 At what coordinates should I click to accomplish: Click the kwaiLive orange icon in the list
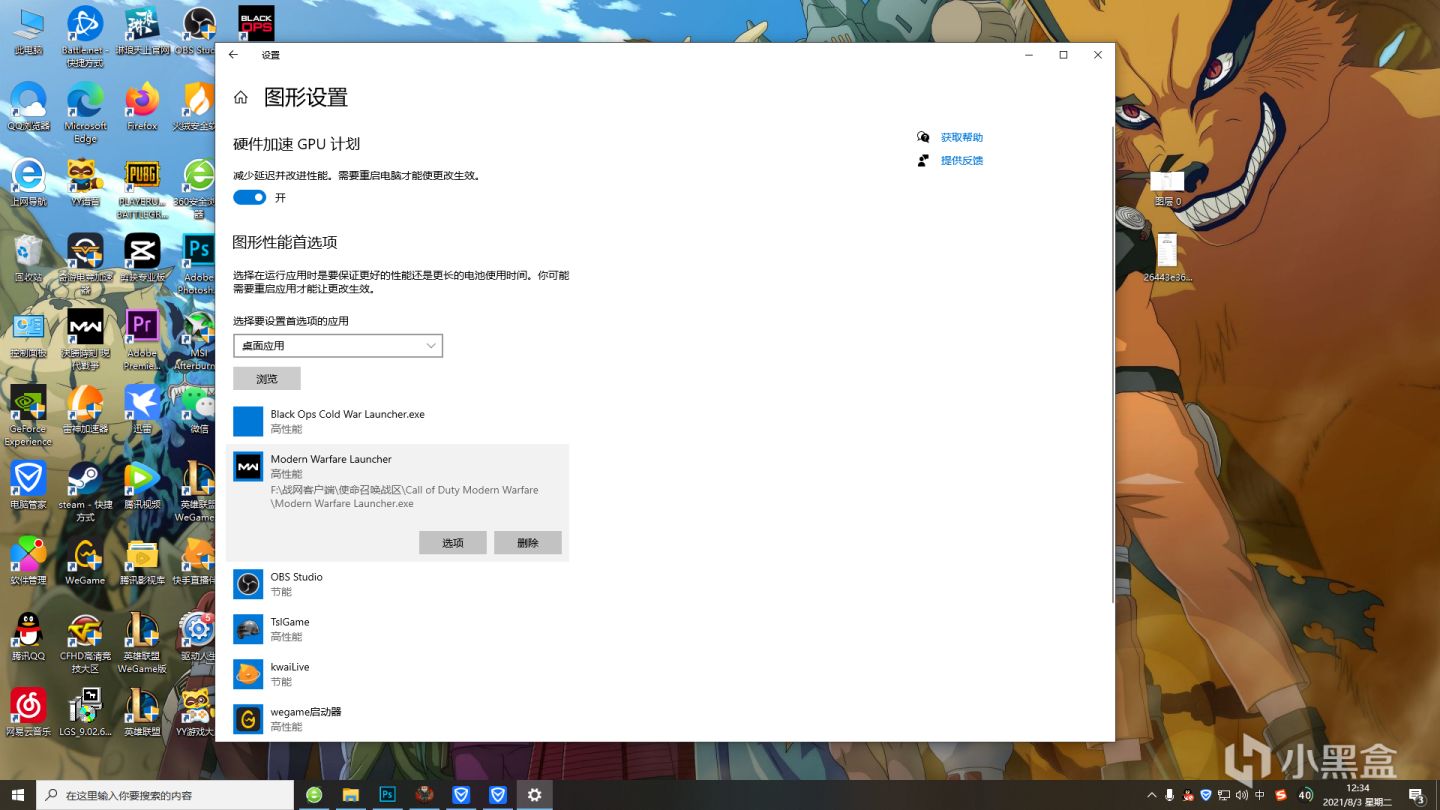point(248,674)
